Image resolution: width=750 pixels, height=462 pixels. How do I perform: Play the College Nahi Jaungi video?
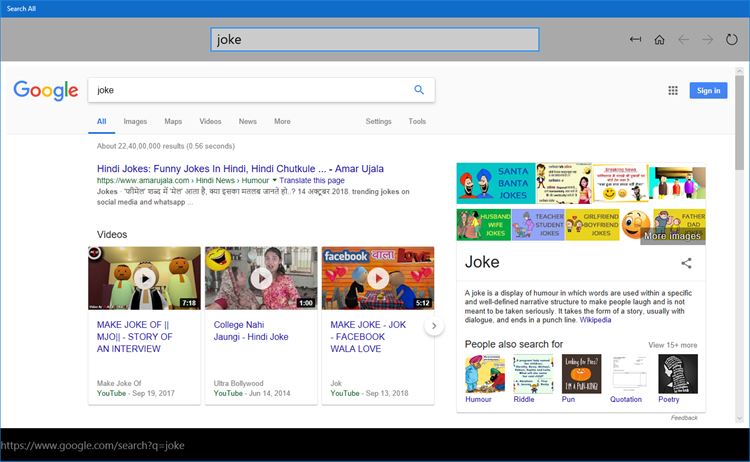pos(261,278)
